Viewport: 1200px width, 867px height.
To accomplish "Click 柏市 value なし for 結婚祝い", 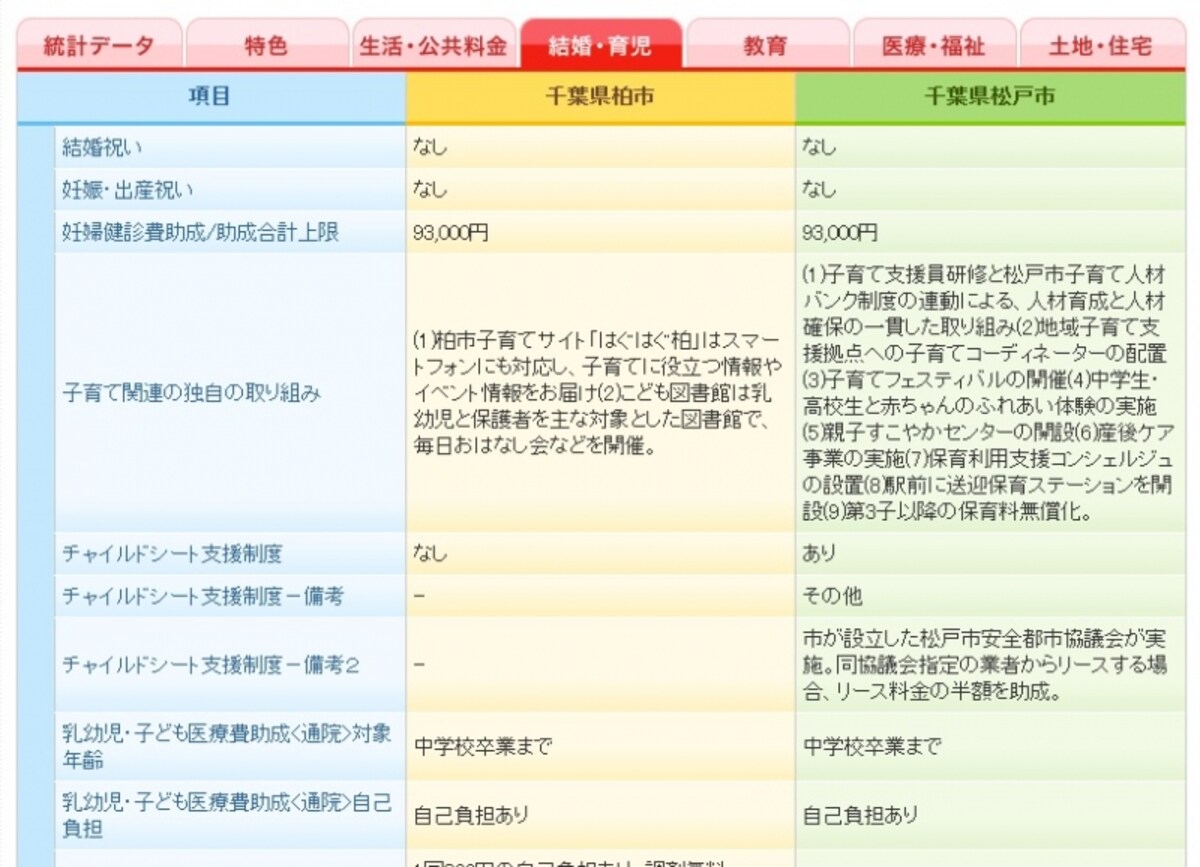I will tap(430, 147).
